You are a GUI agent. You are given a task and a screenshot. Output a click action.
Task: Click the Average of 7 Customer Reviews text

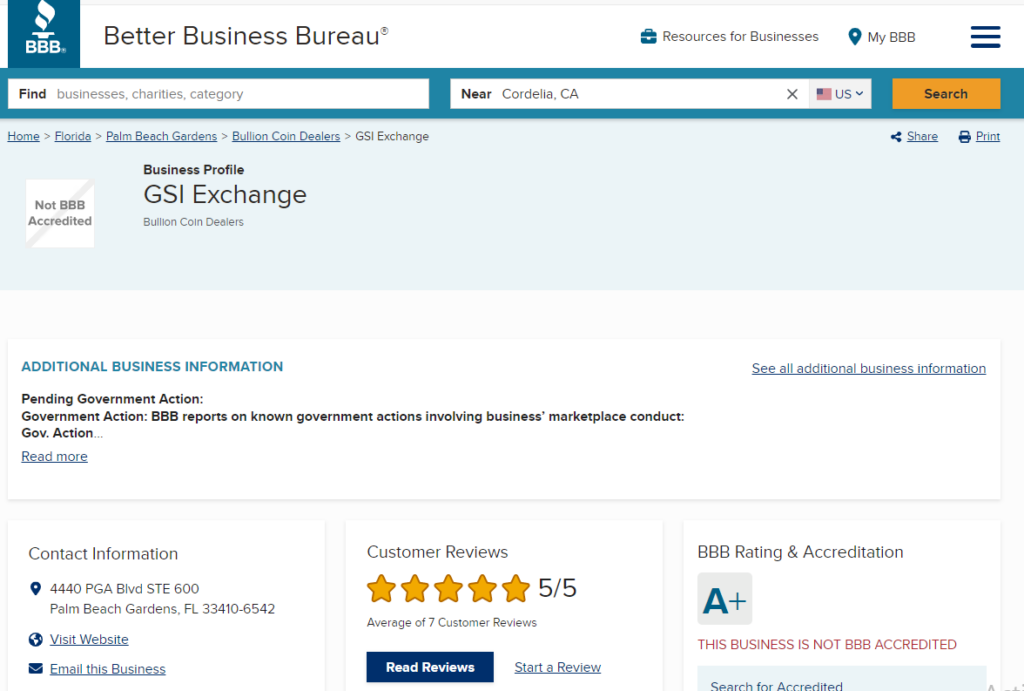pyautogui.click(x=452, y=623)
